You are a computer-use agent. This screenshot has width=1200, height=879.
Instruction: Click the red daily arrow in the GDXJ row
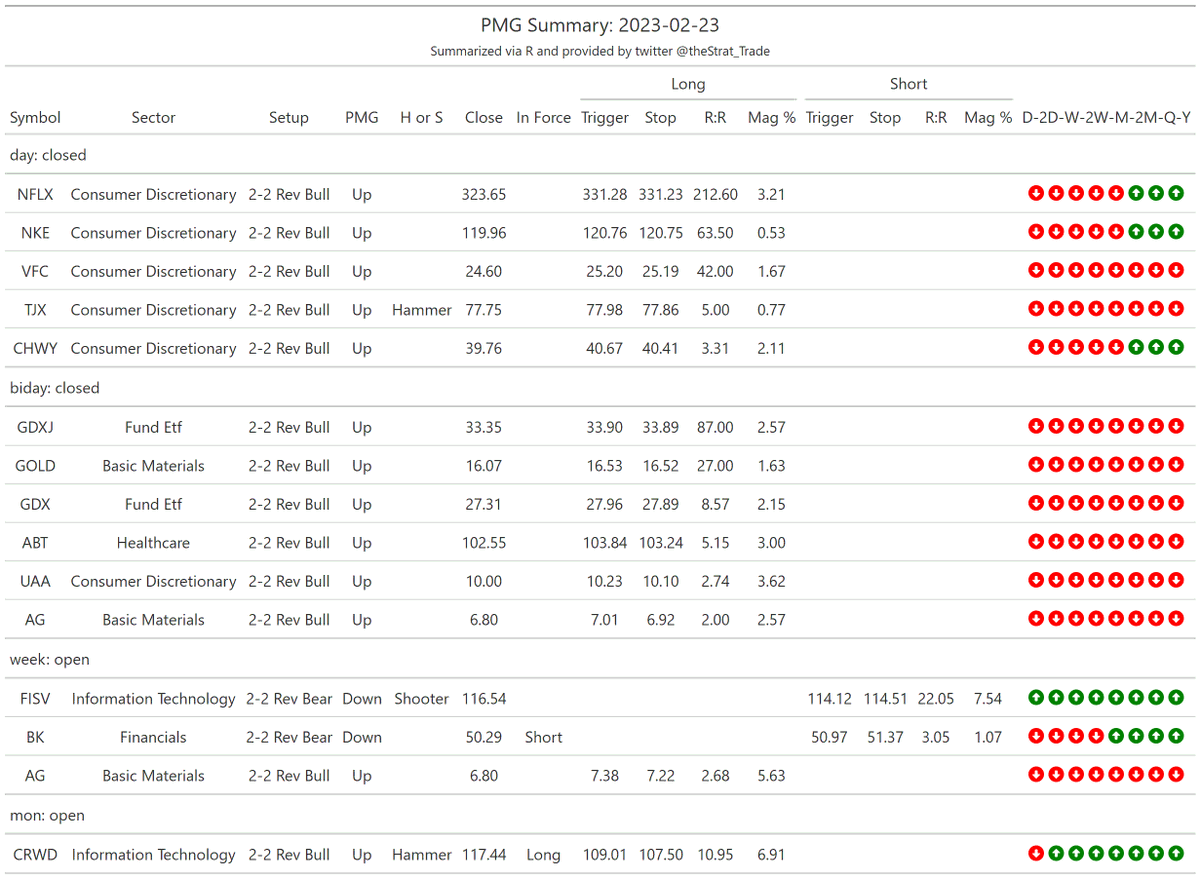click(x=1036, y=427)
